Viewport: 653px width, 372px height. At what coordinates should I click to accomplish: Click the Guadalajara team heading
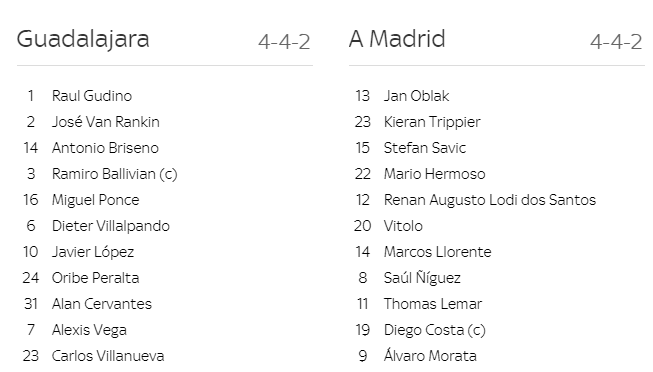(83, 40)
